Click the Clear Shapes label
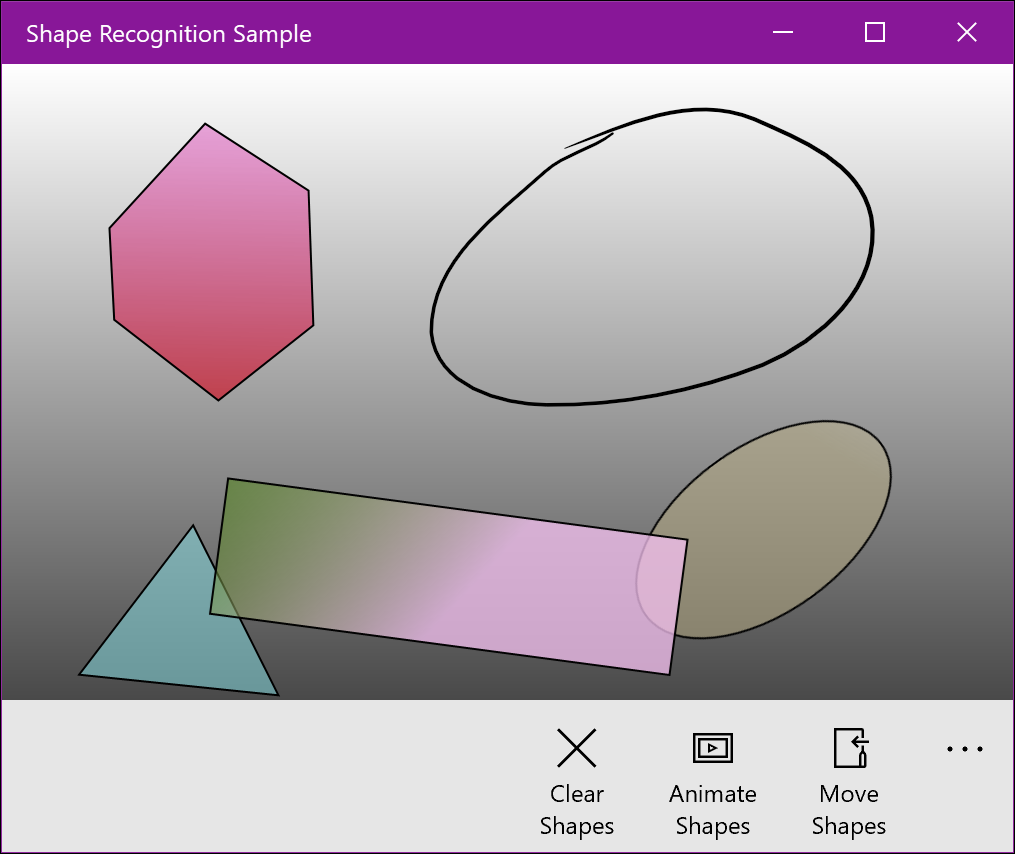The image size is (1015, 854). click(x=577, y=810)
